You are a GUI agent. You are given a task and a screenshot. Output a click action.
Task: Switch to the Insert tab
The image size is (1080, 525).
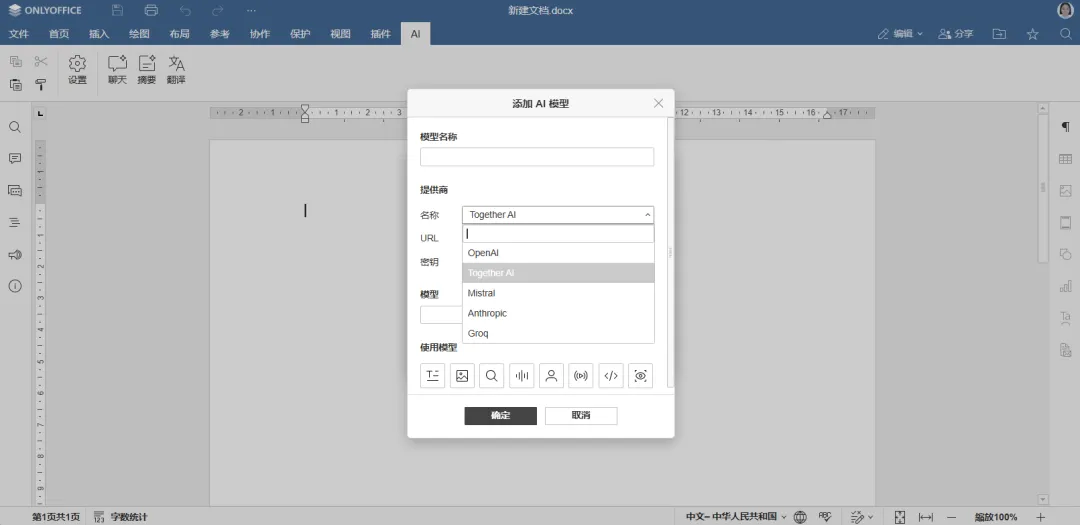[98, 33]
